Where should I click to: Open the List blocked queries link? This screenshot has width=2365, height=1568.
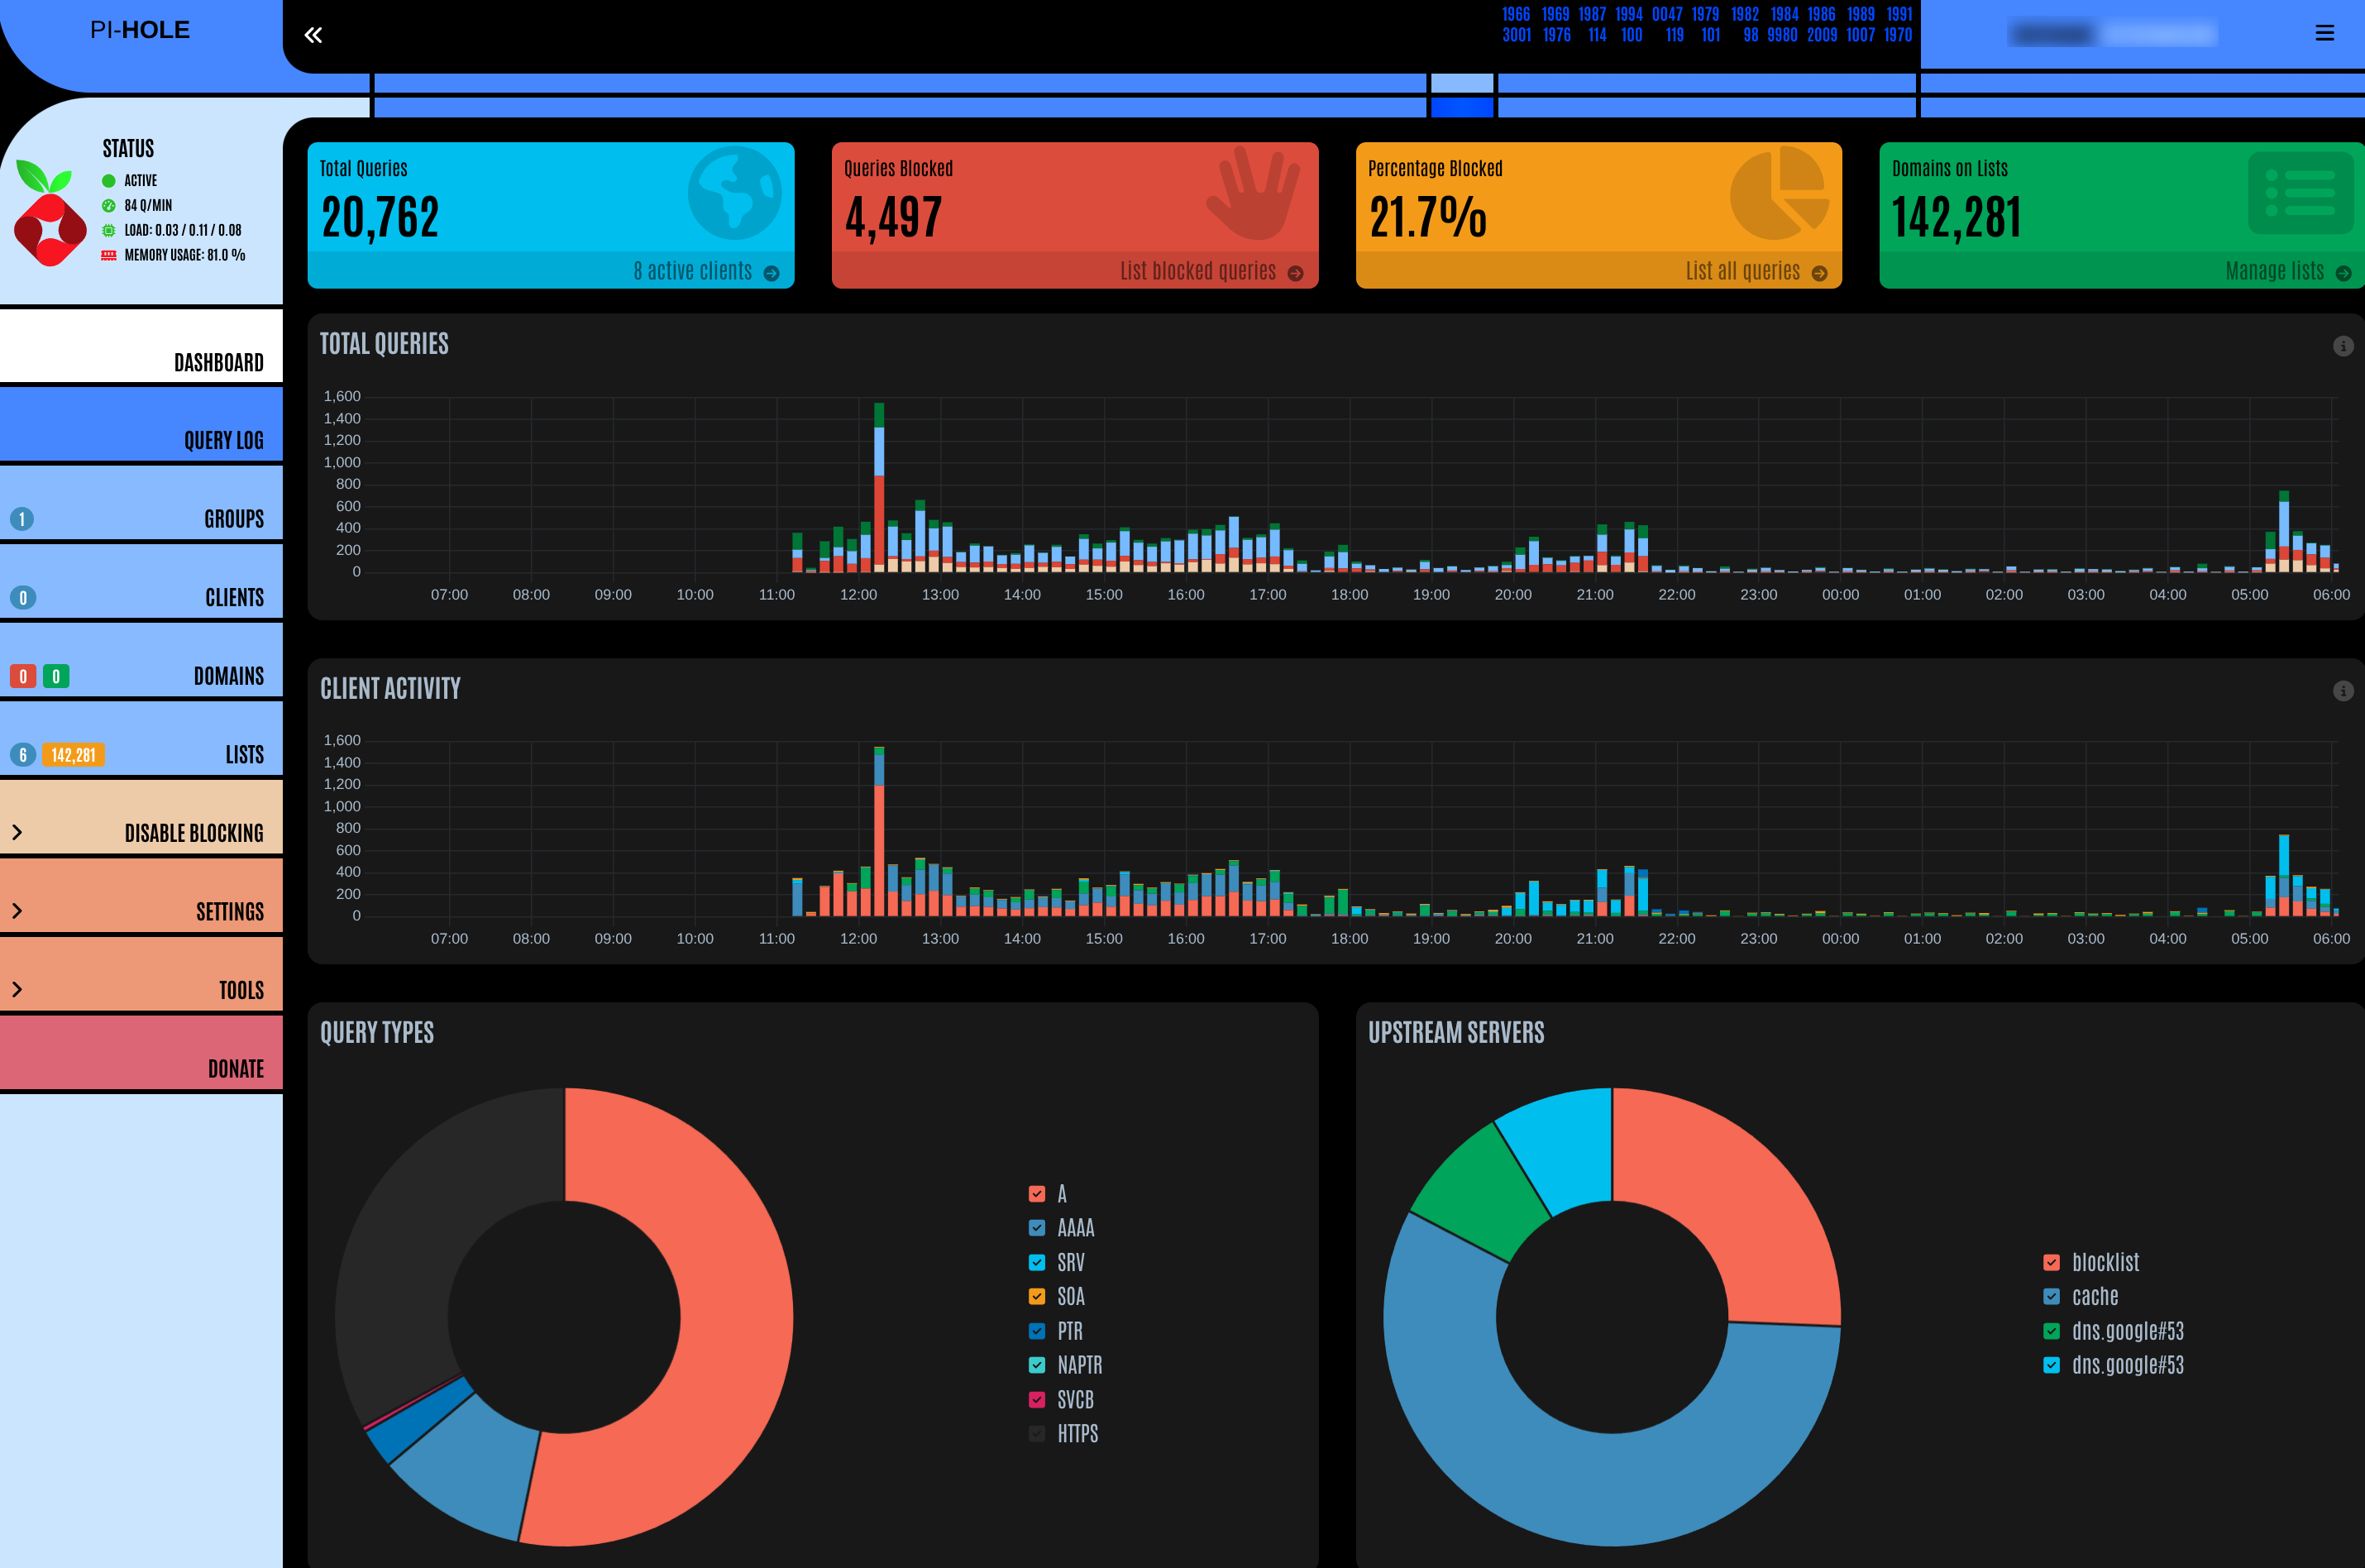pyautogui.click(x=1197, y=271)
